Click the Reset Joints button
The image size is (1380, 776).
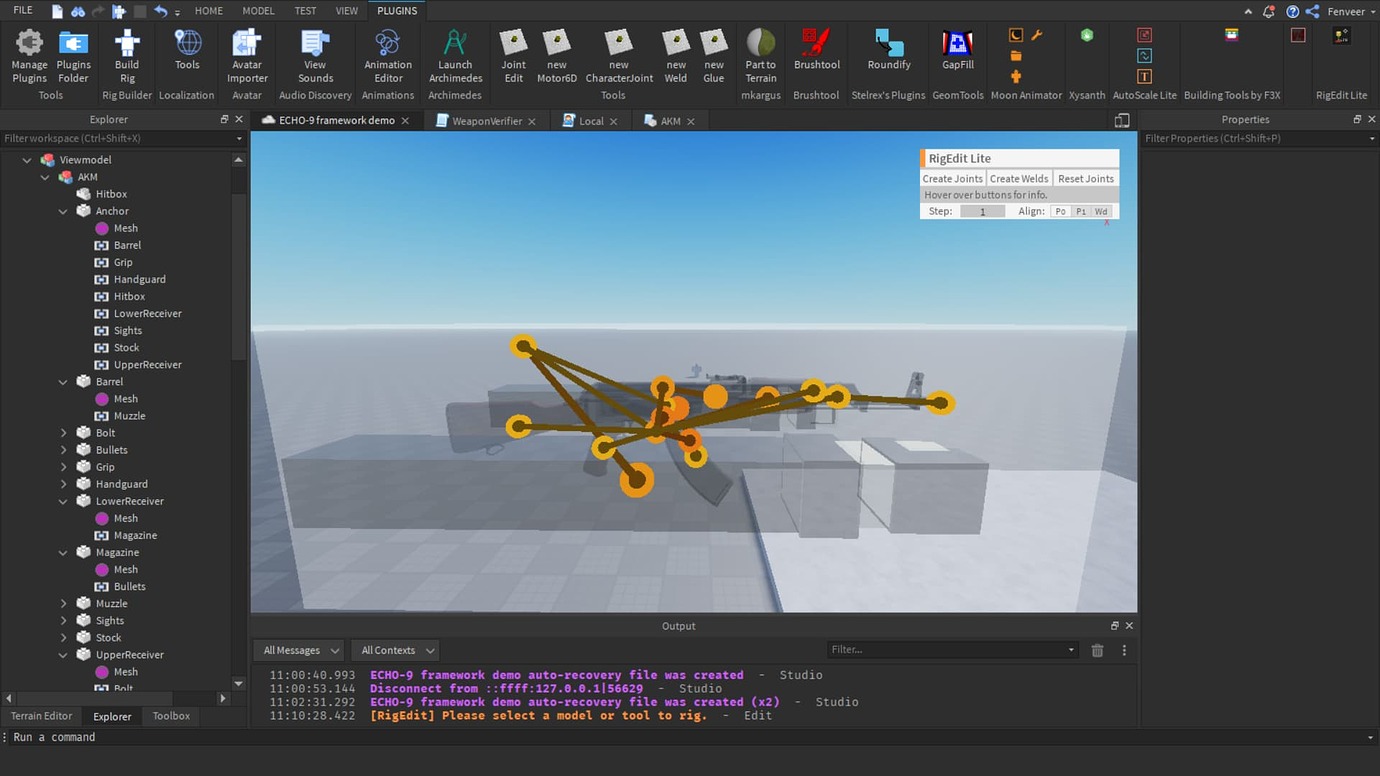[1086, 179]
